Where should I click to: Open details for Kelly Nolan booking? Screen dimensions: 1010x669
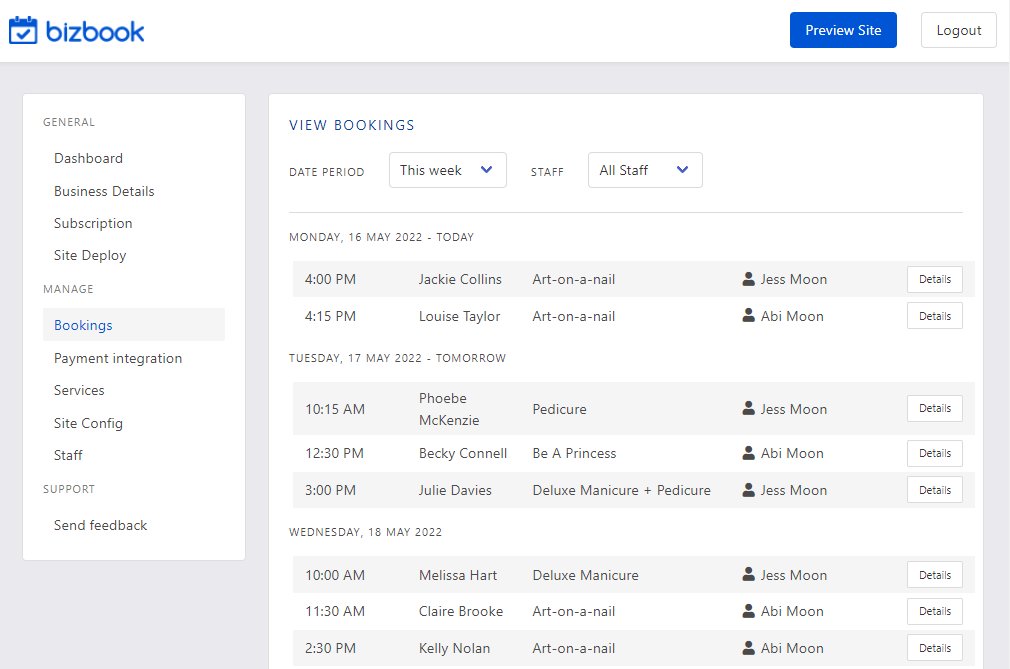pyautogui.click(x=935, y=648)
